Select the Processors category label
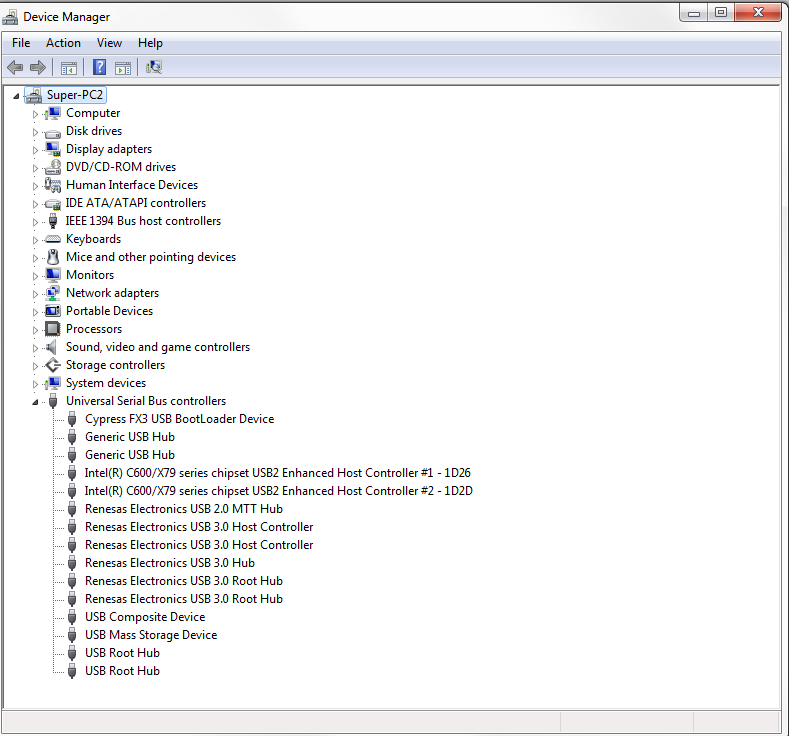789x736 pixels. tap(94, 329)
